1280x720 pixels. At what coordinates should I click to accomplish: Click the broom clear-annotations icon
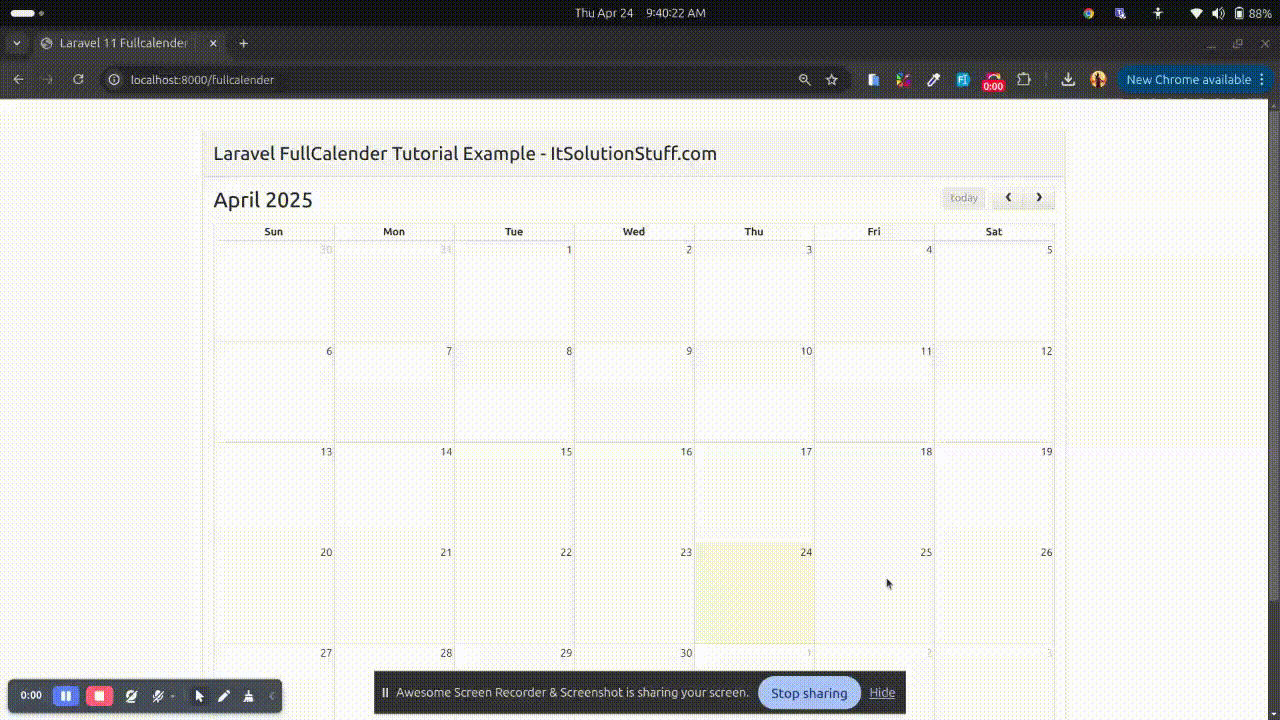pos(248,696)
